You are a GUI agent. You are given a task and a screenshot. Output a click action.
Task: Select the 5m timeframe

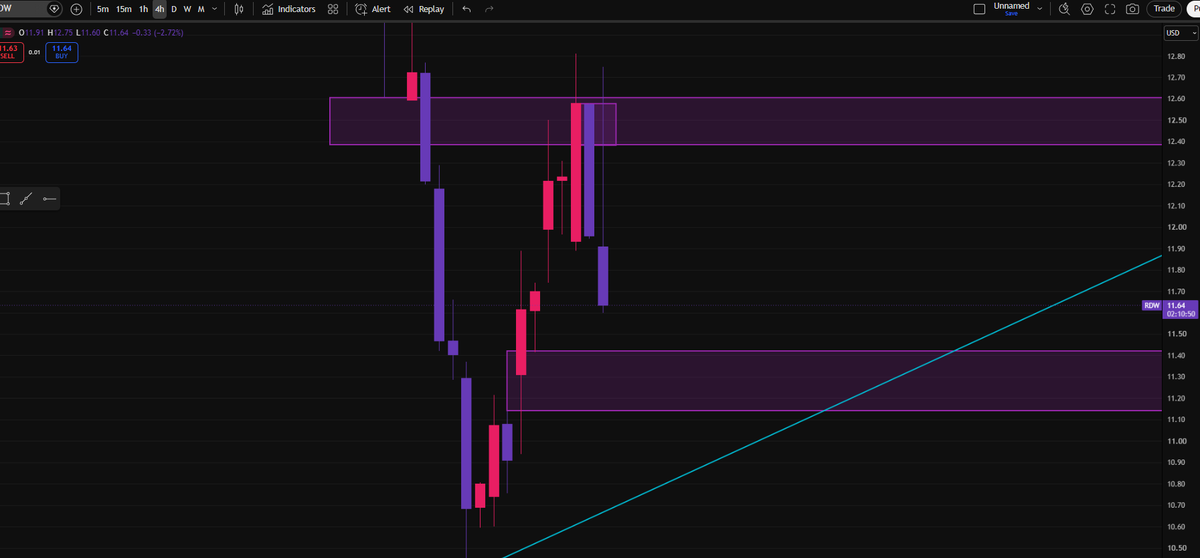(x=103, y=9)
